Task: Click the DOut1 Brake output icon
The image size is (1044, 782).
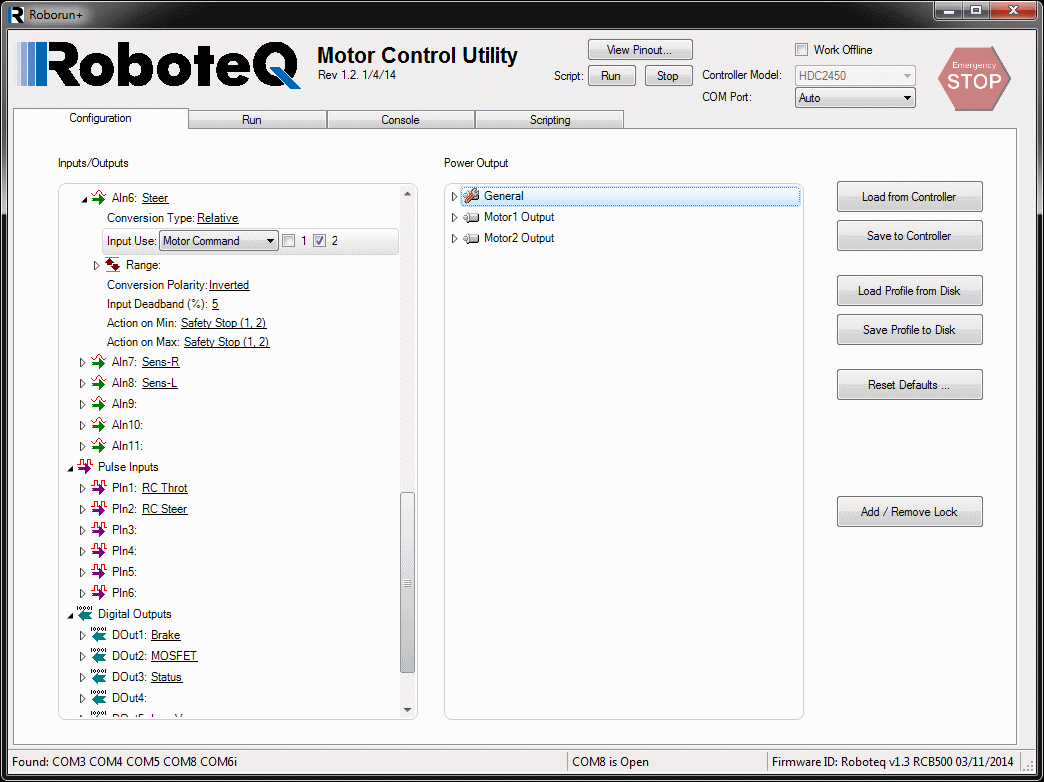Action: click(98, 635)
